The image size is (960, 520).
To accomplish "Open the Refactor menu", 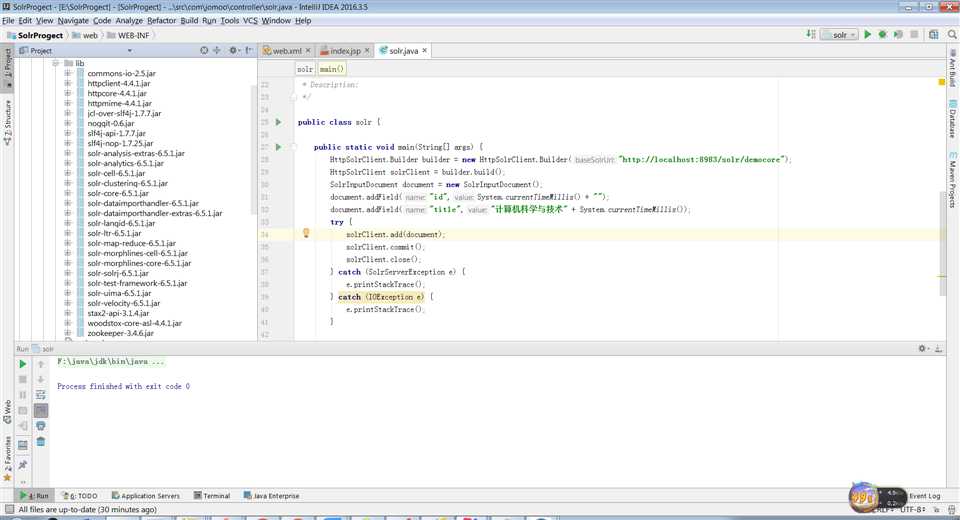I will tap(162, 20).
